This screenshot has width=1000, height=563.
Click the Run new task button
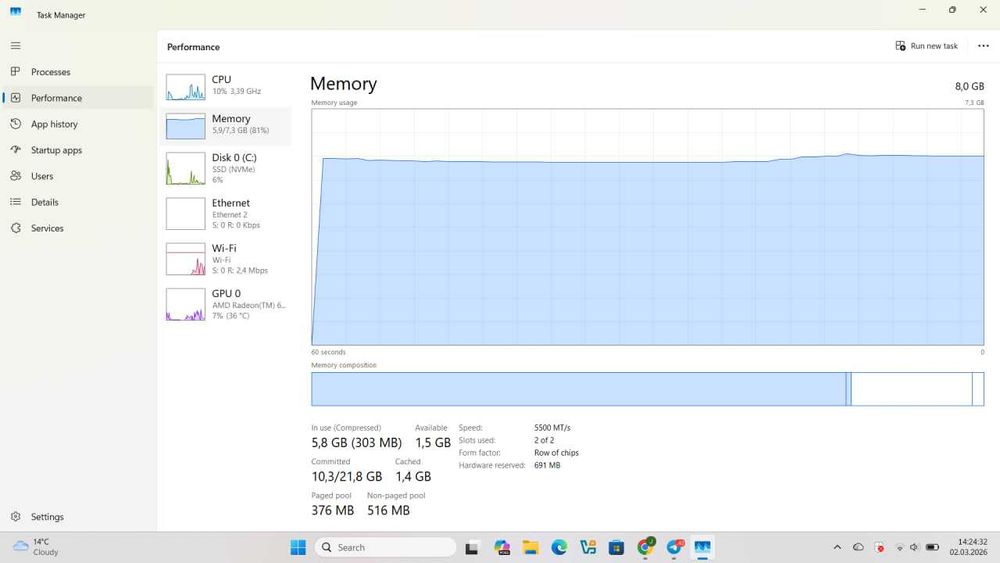pyautogui.click(x=927, y=46)
